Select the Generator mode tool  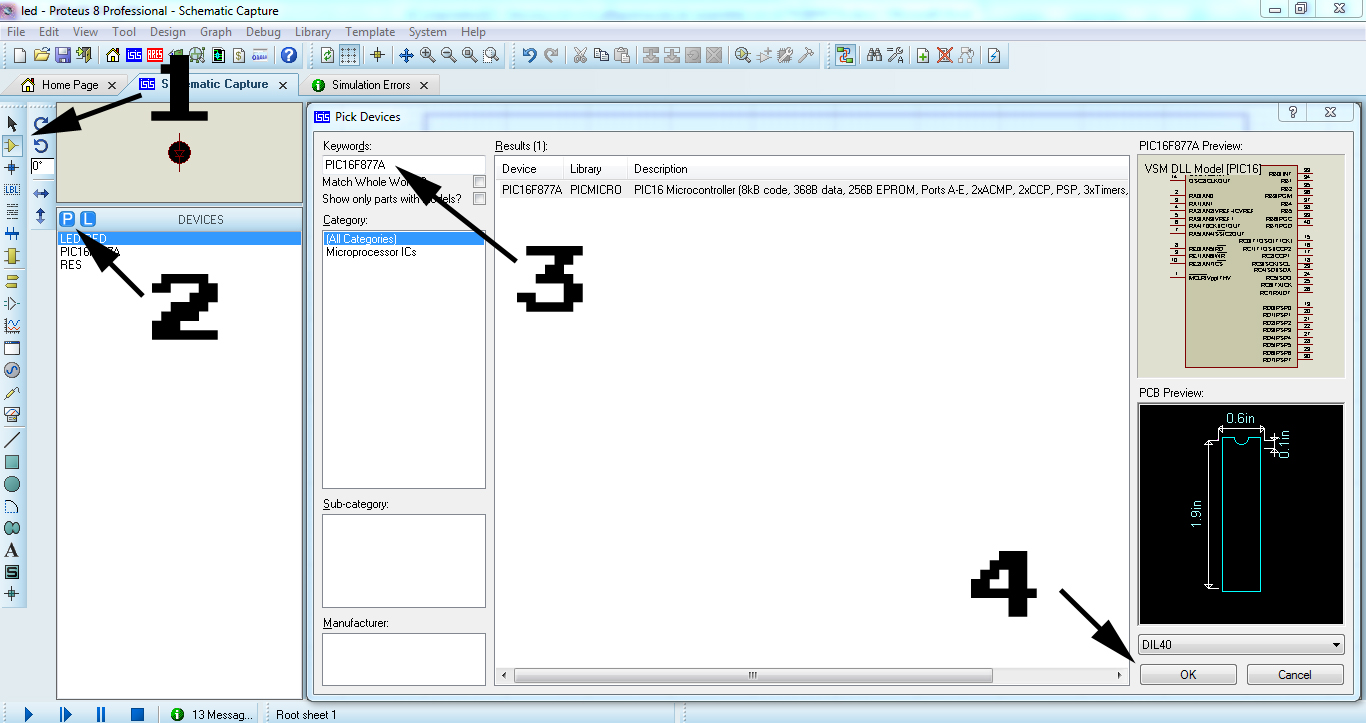coord(12,370)
